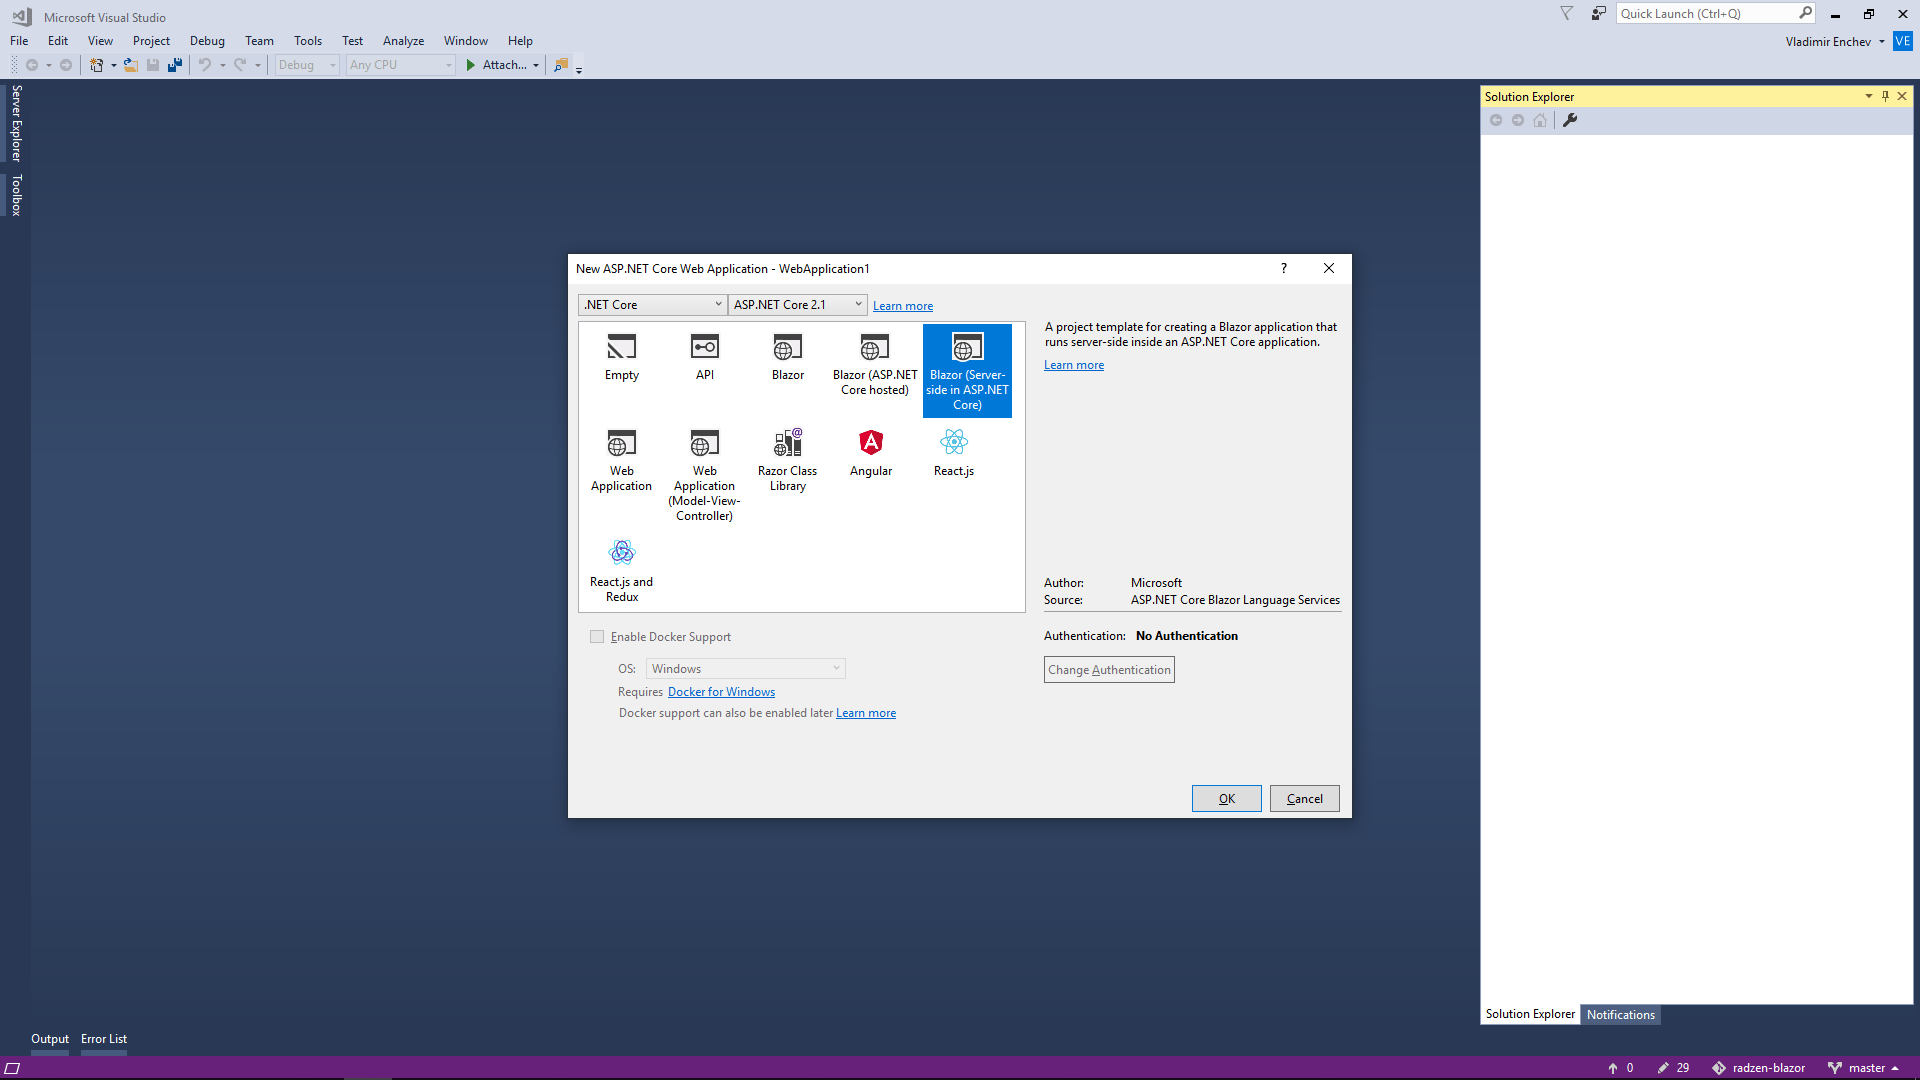
Task: Click the Change Authentication button
Action: tap(1109, 670)
